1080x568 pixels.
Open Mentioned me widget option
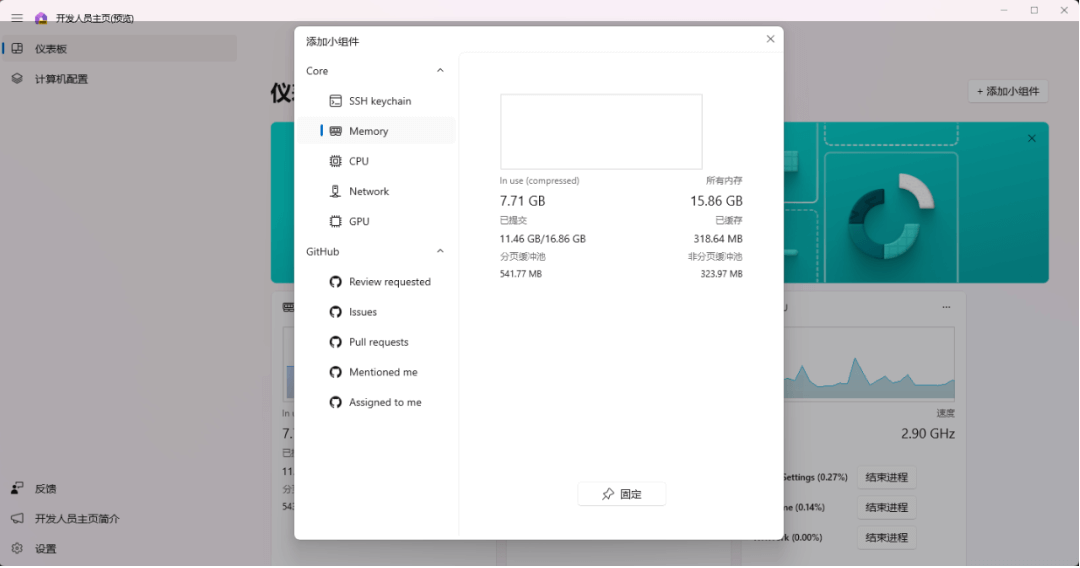pos(382,372)
